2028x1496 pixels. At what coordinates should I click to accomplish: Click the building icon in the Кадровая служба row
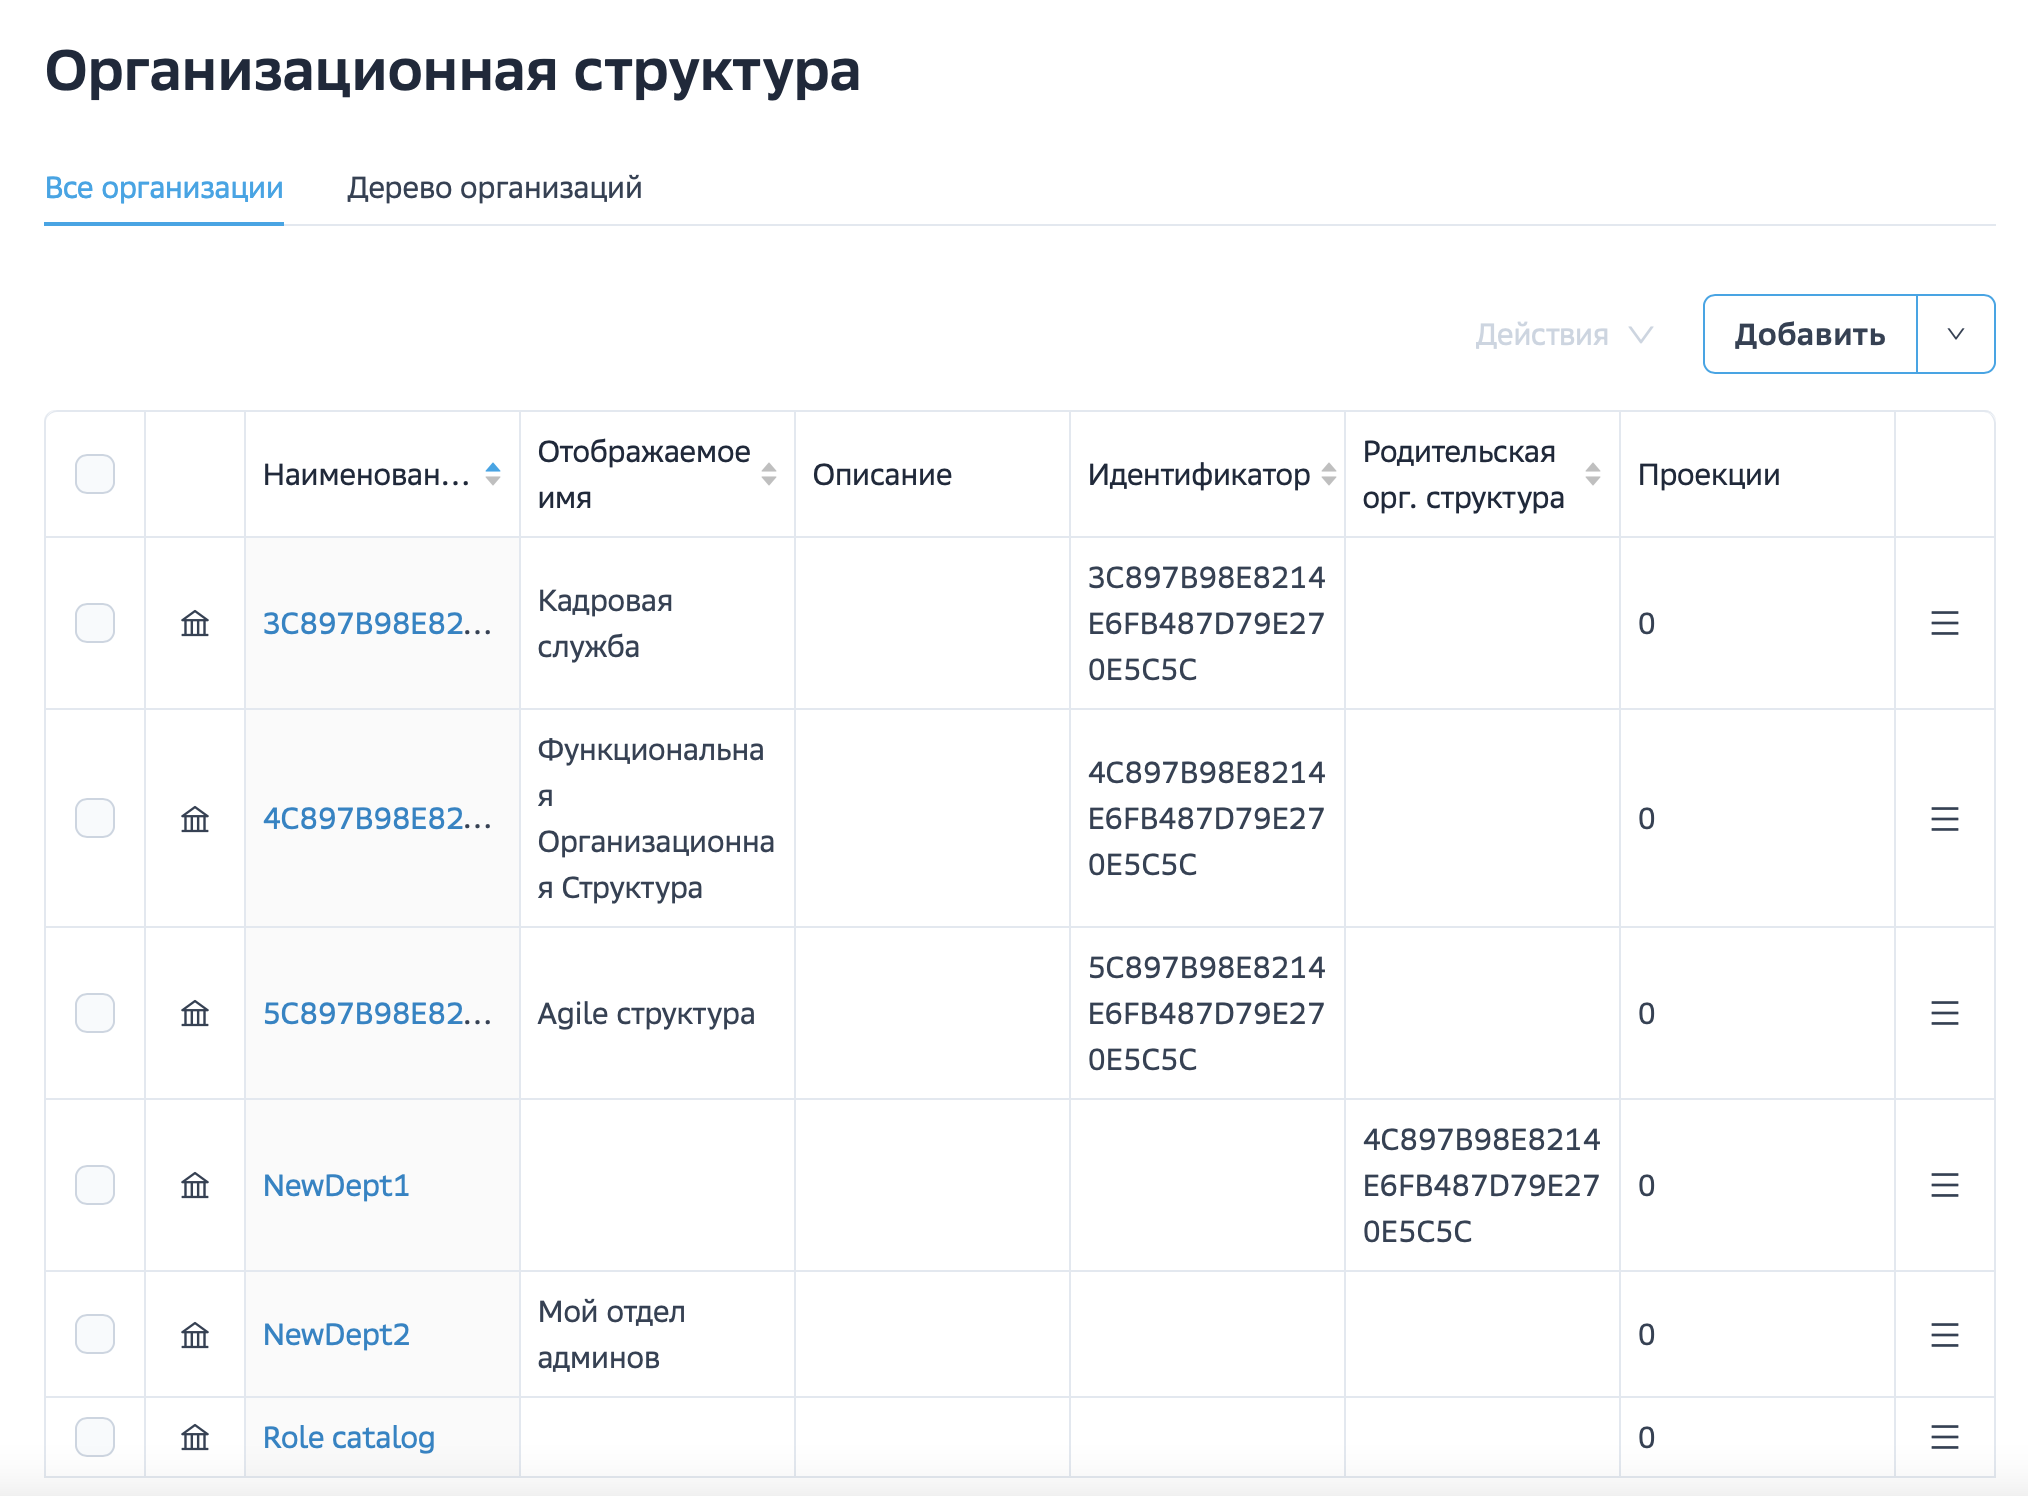coord(196,624)
